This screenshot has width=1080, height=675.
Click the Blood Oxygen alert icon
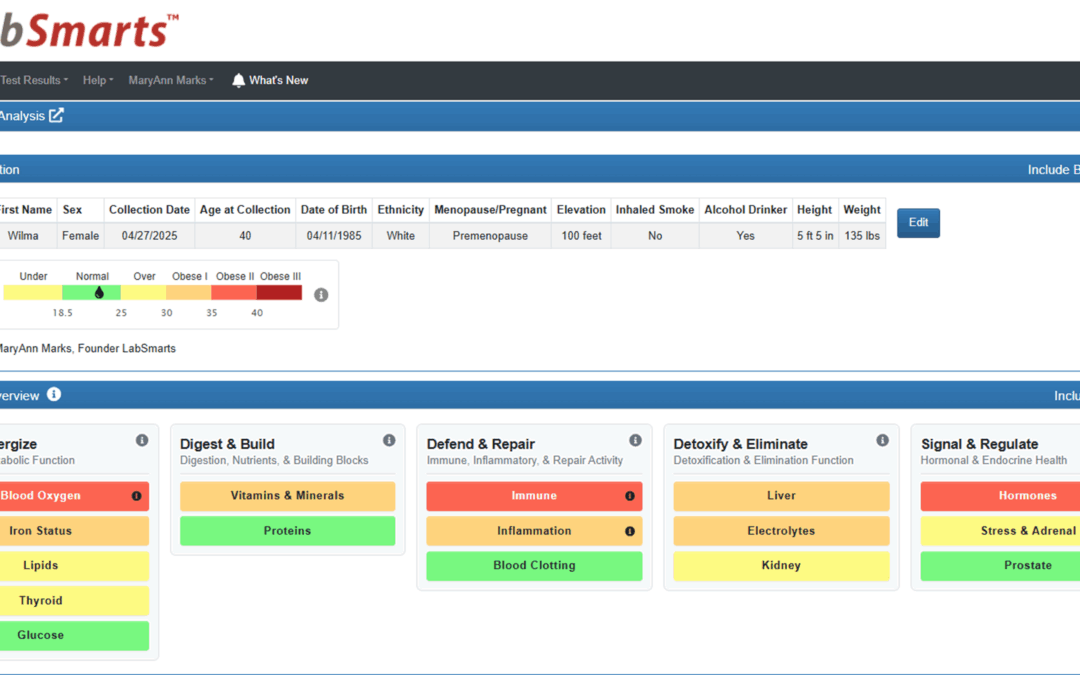coord(136,496)
